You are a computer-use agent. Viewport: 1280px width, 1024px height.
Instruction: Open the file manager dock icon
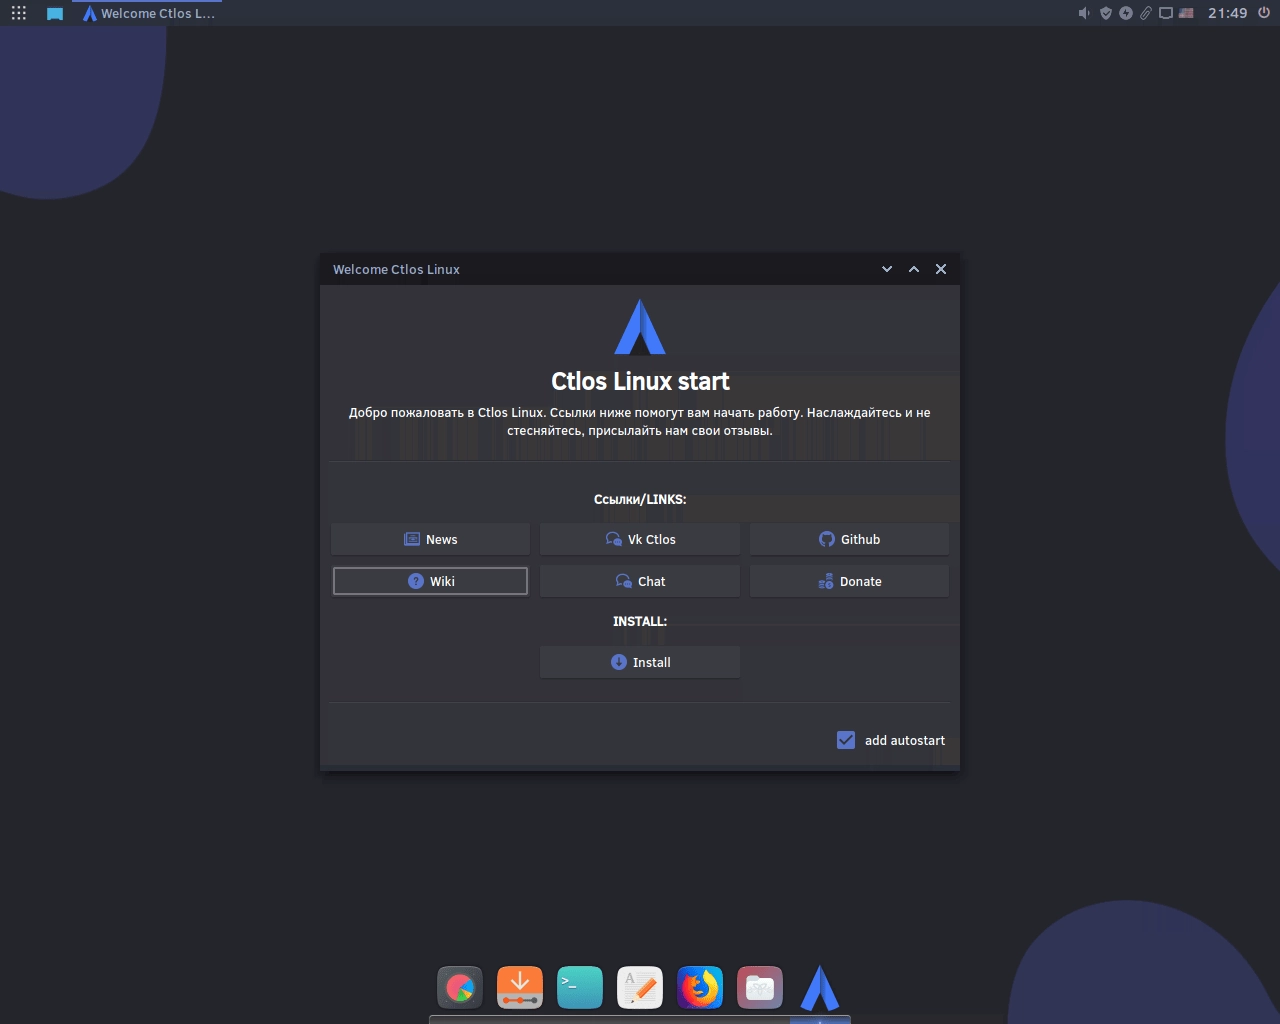pos(760,989)
